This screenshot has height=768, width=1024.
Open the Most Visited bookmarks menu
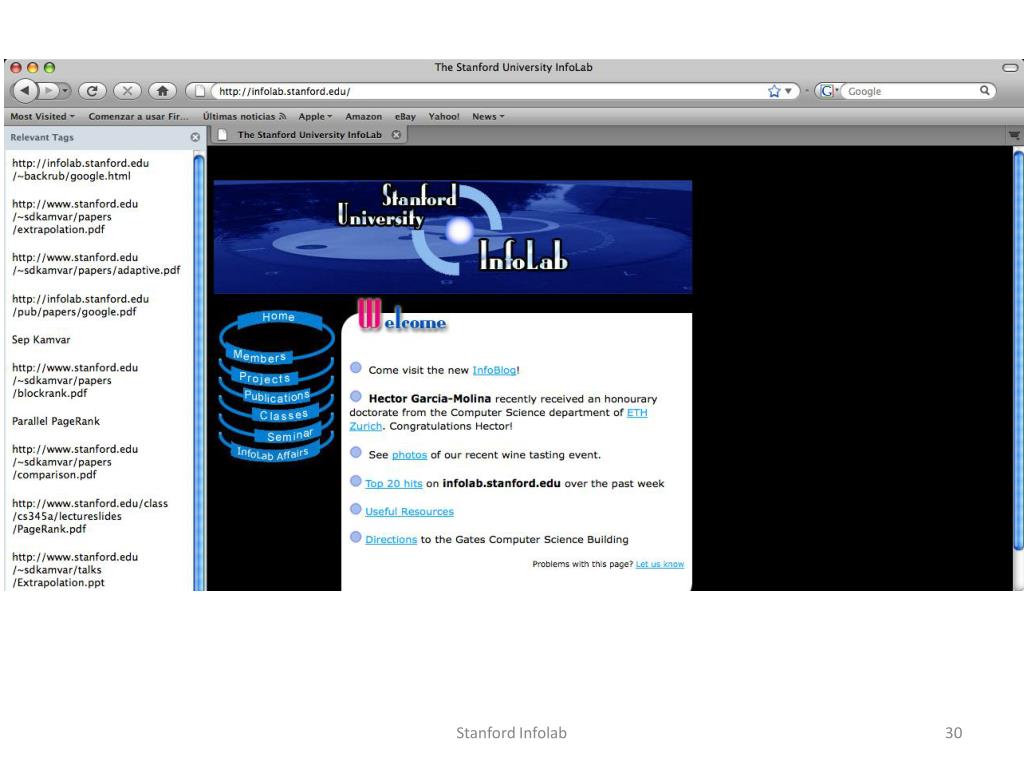coord(42,116)
